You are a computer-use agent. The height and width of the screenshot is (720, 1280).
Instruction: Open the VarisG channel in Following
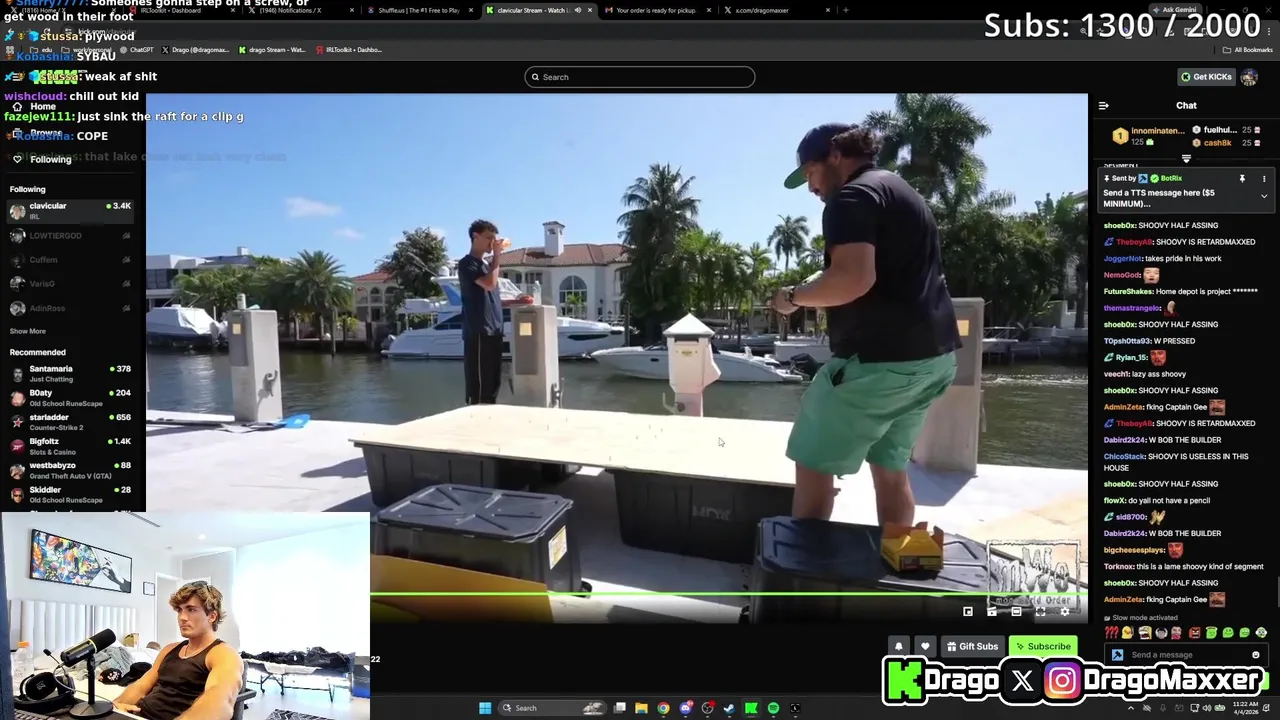70,284
